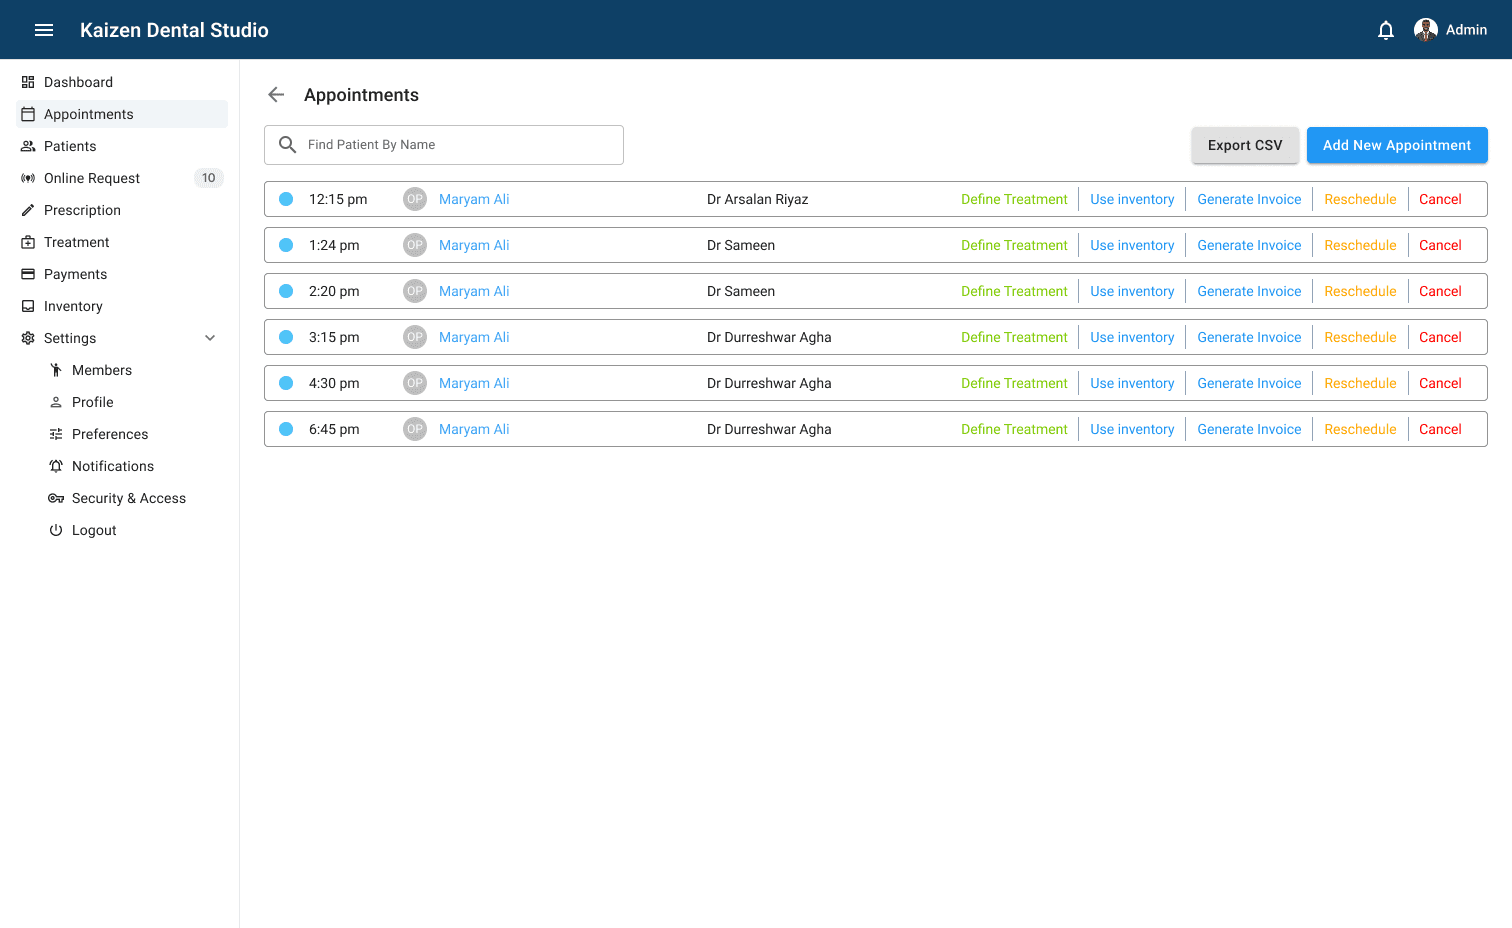Open Online Request in the sidebar
The image size is (1512, 928).
[92, 178]
